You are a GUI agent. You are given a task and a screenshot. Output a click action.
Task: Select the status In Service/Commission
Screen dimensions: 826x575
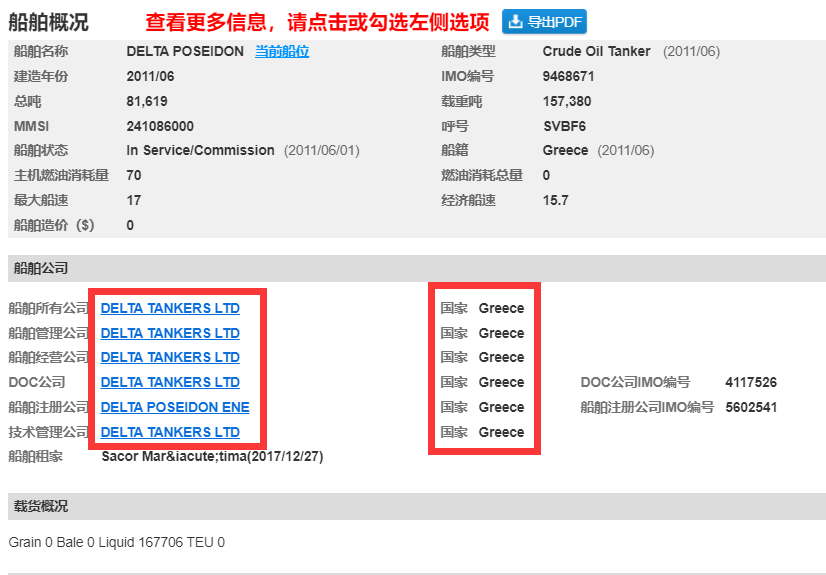200,151
